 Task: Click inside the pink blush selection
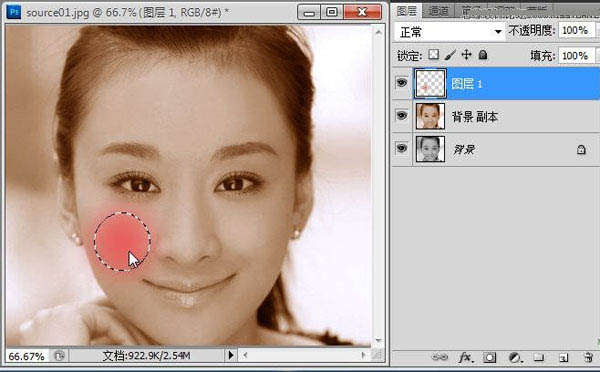coord(122,241)
